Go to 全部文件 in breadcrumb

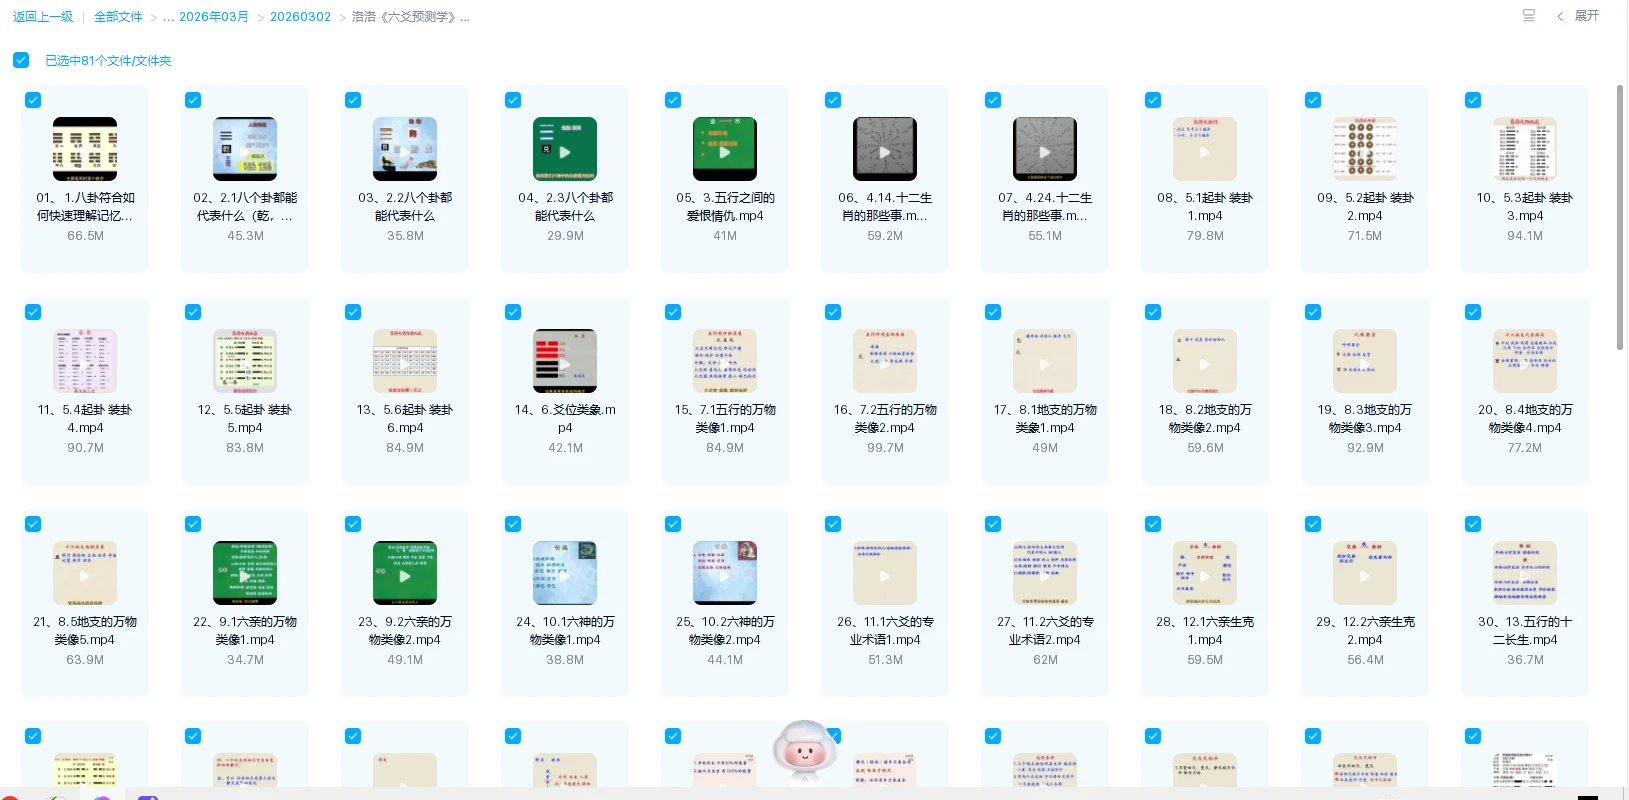tap(118, 17)
